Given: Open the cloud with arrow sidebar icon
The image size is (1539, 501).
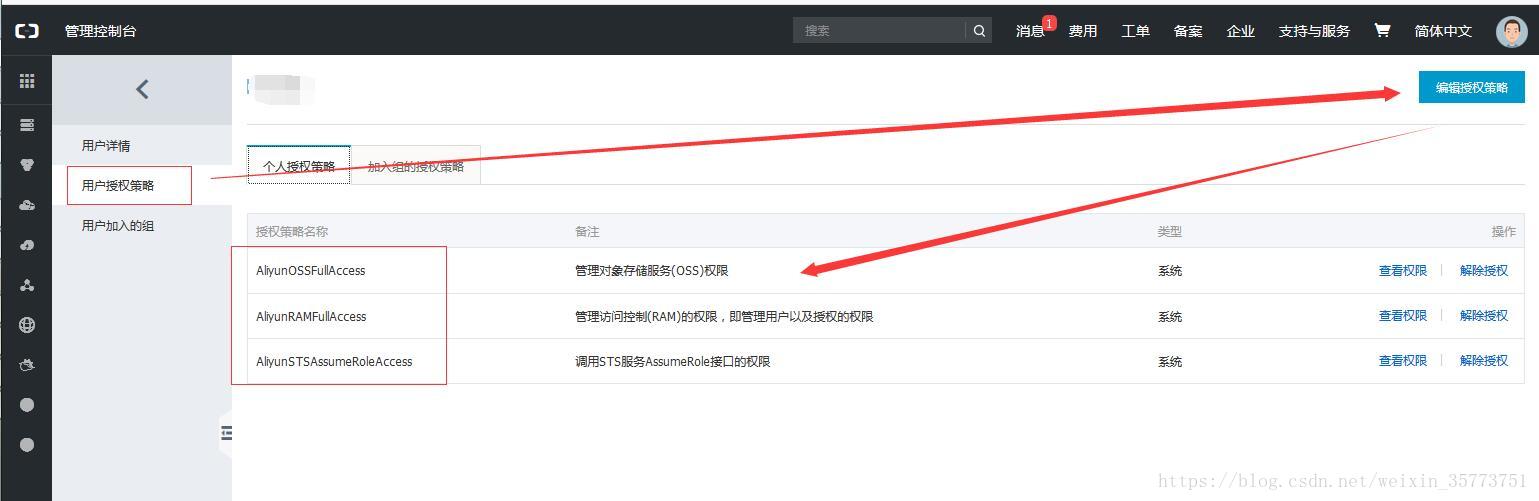Looking at the screenshot, I should pyautogui.click(x=27, y=245).
